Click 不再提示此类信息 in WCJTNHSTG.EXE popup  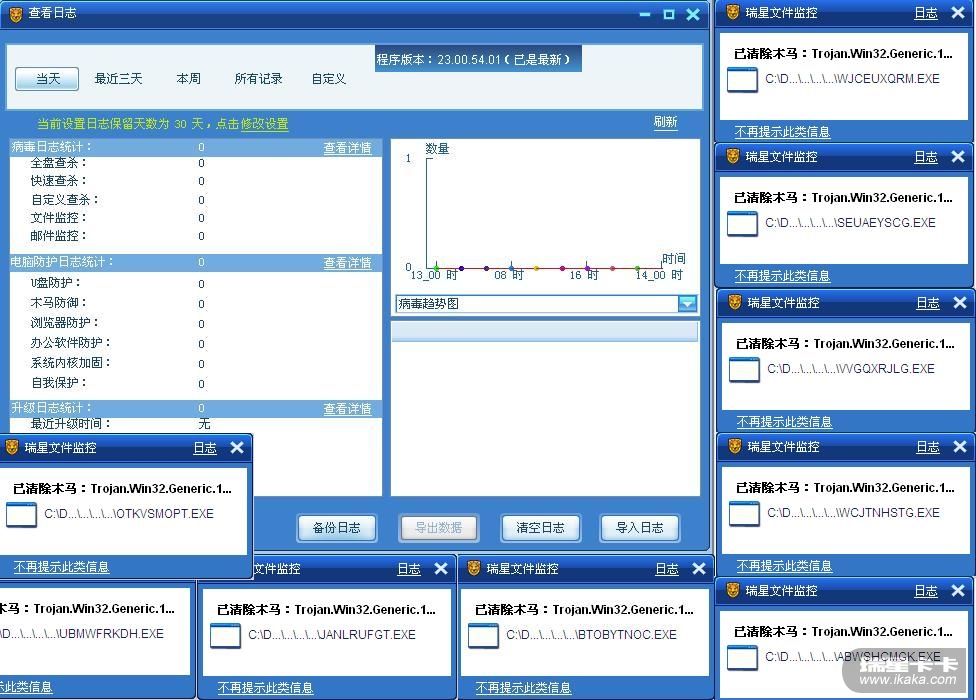point(784,566)
